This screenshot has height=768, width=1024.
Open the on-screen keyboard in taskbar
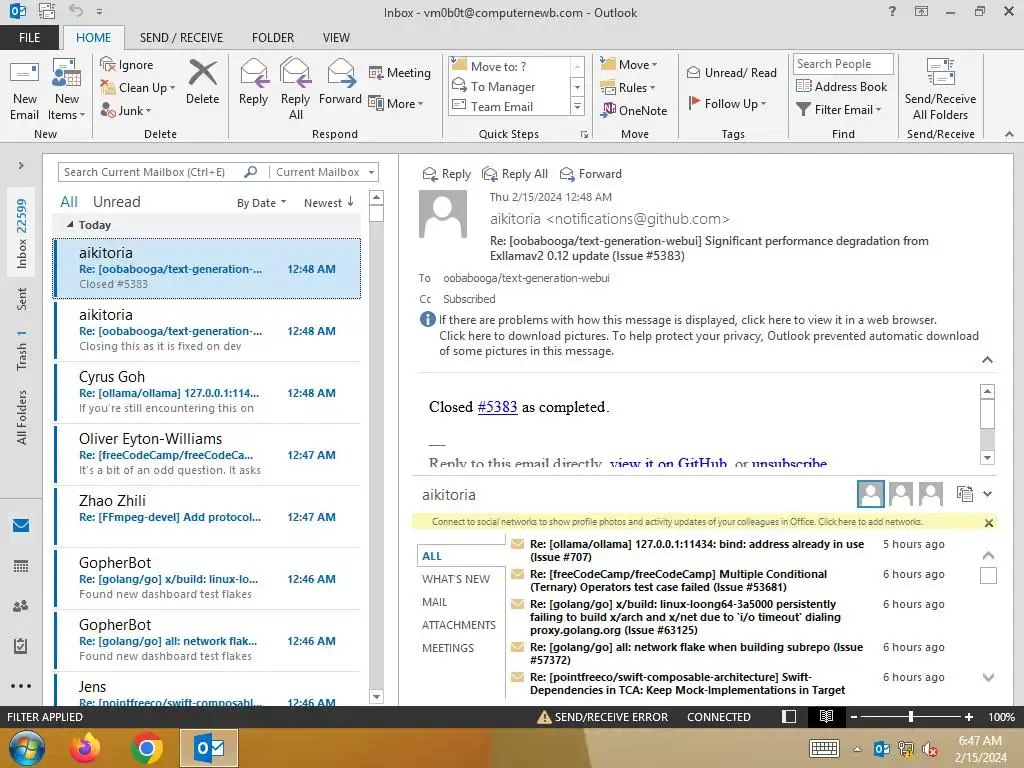click(824, 748)
